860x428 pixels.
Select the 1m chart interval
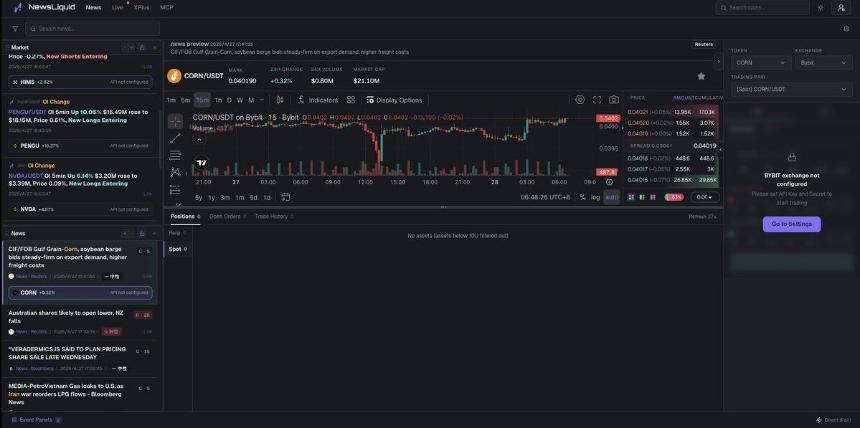pos(171,100)
